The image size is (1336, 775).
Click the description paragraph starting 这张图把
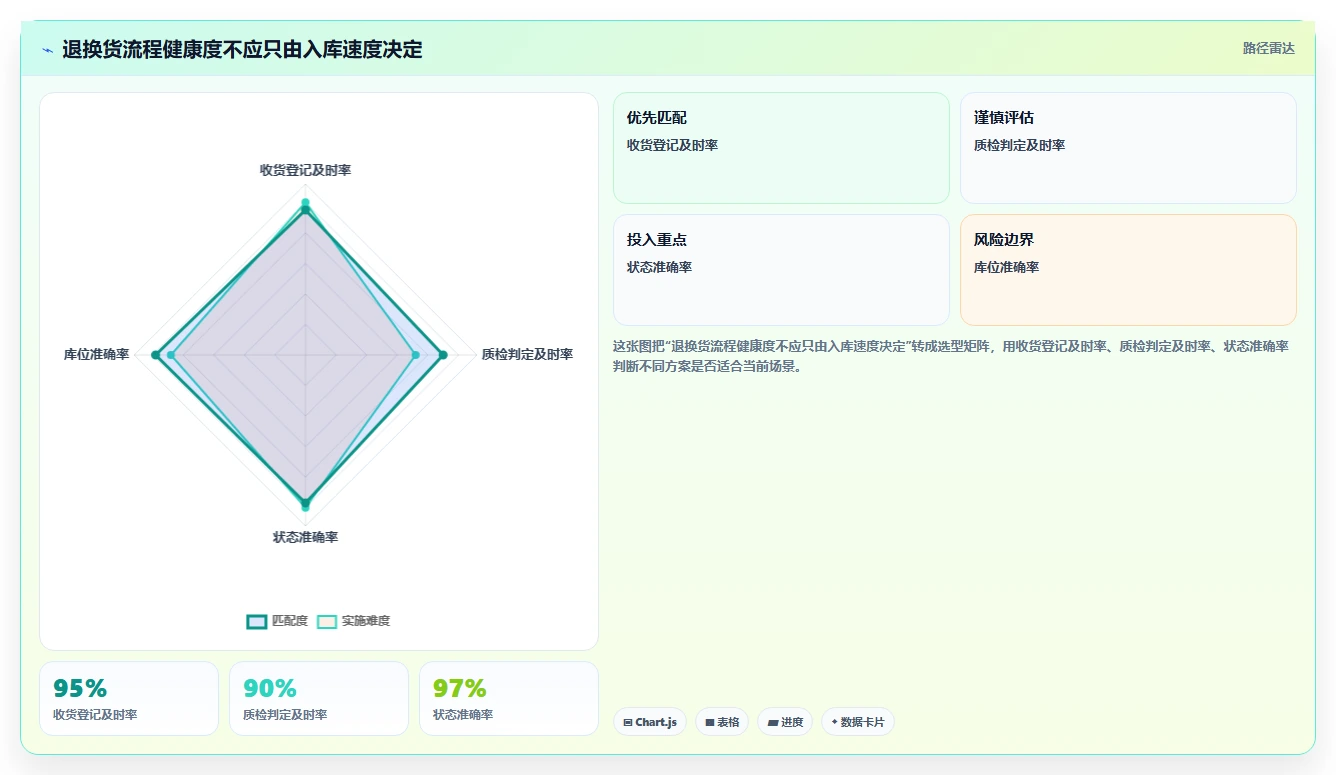[x=950, y=356]
